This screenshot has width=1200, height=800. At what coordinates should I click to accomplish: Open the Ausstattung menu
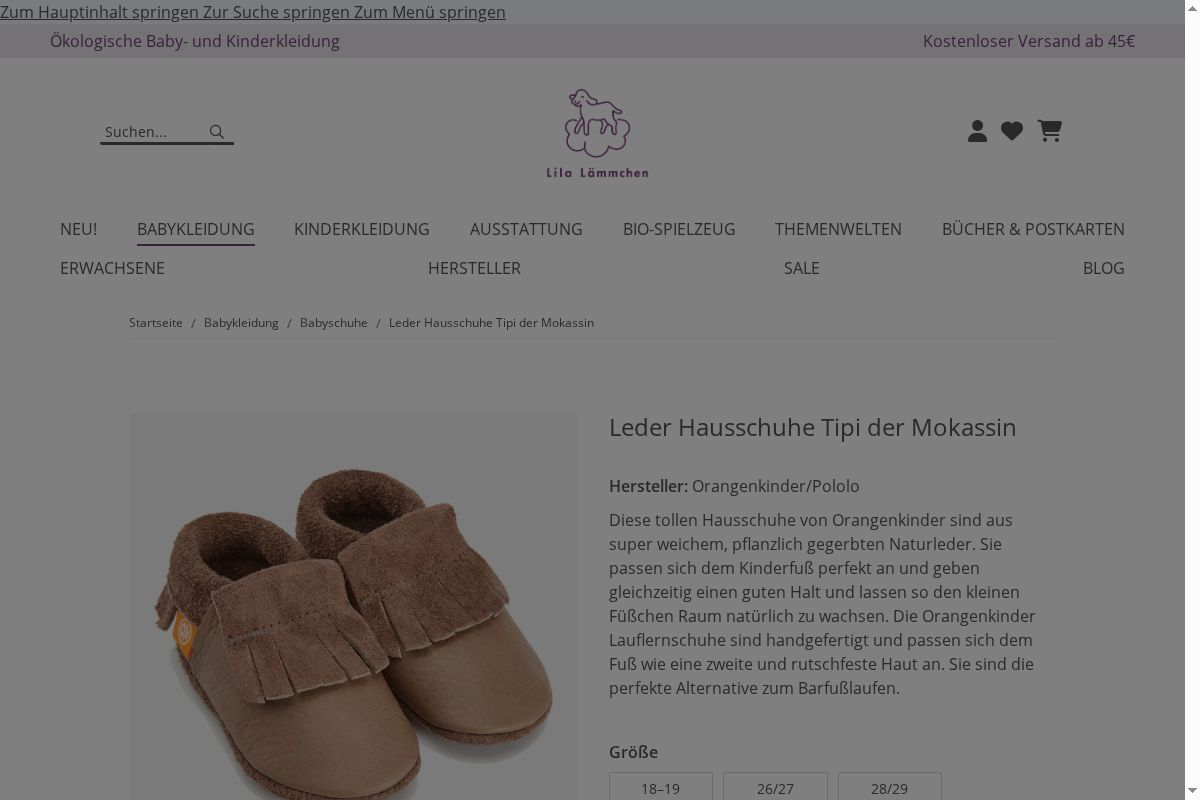point(526,229)
